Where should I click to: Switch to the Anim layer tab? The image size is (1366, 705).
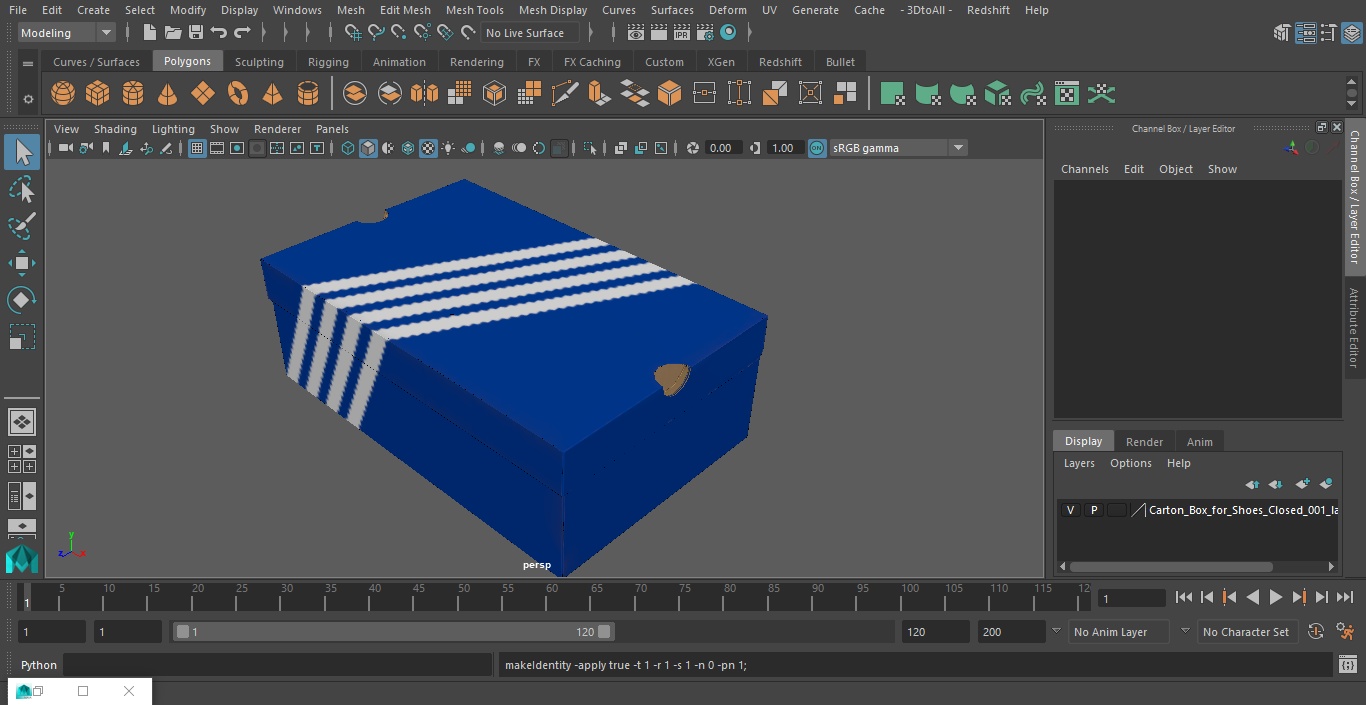1199,442
